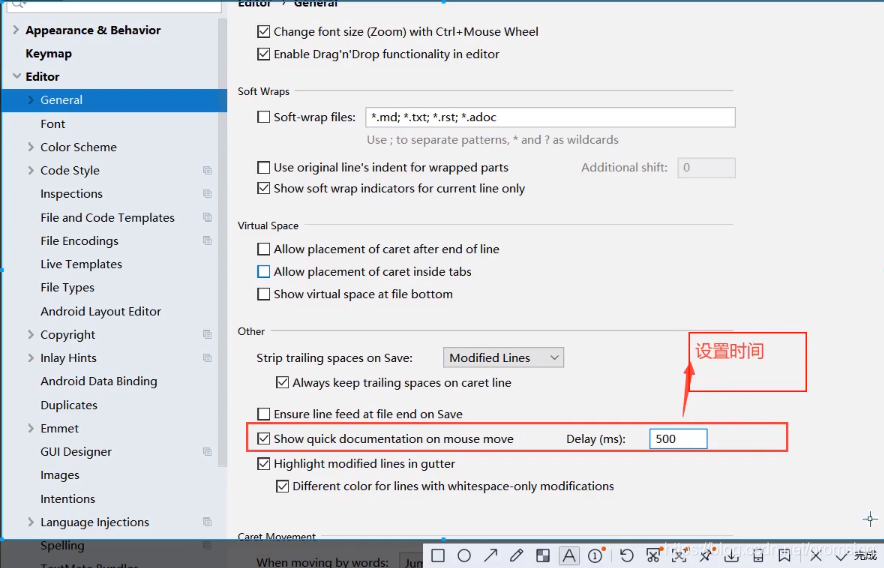Expand the Color Scheme node

coord(30,147)
